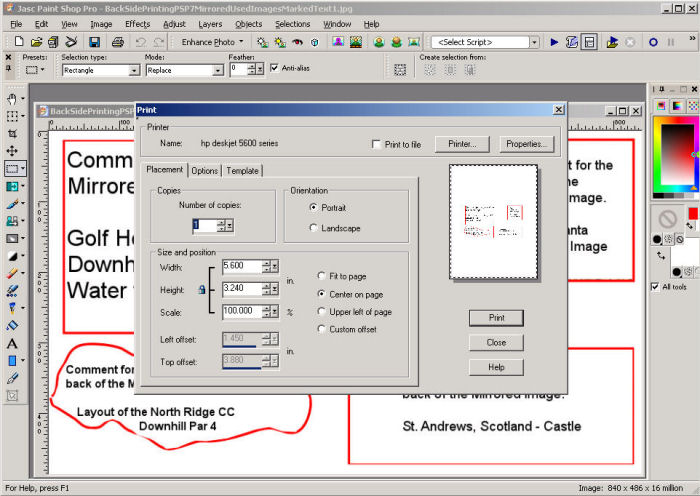Screen dimensions: 700x496
Task: Select the Move tool in the left toolbar
Action: 12,151
